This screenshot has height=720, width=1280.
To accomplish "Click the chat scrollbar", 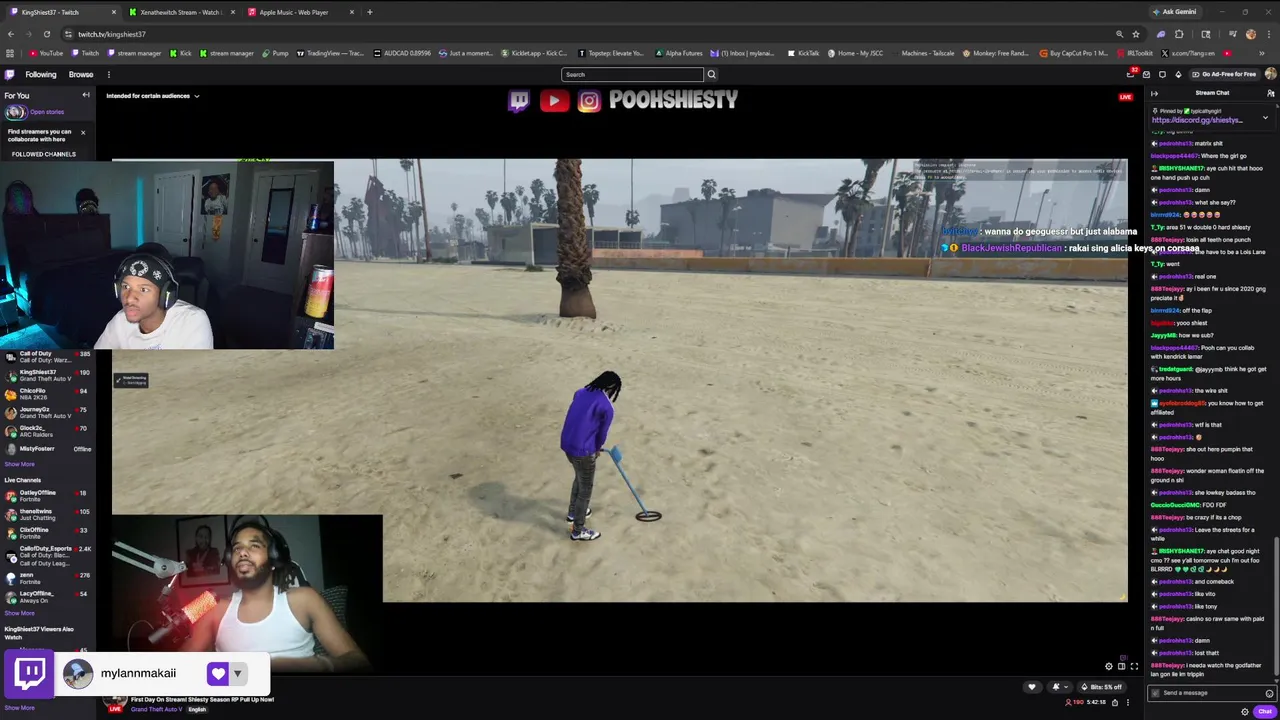I will coord(1277,607).
